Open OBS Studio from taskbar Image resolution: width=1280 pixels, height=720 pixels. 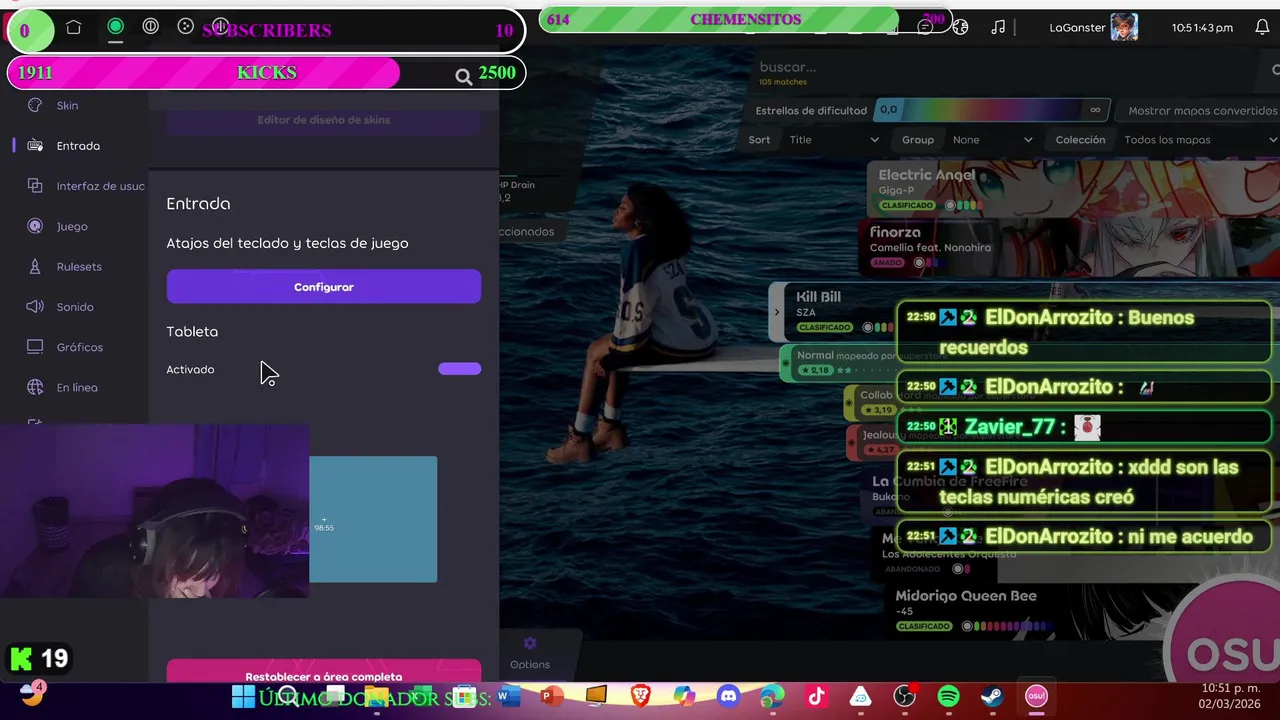[905, 696]
